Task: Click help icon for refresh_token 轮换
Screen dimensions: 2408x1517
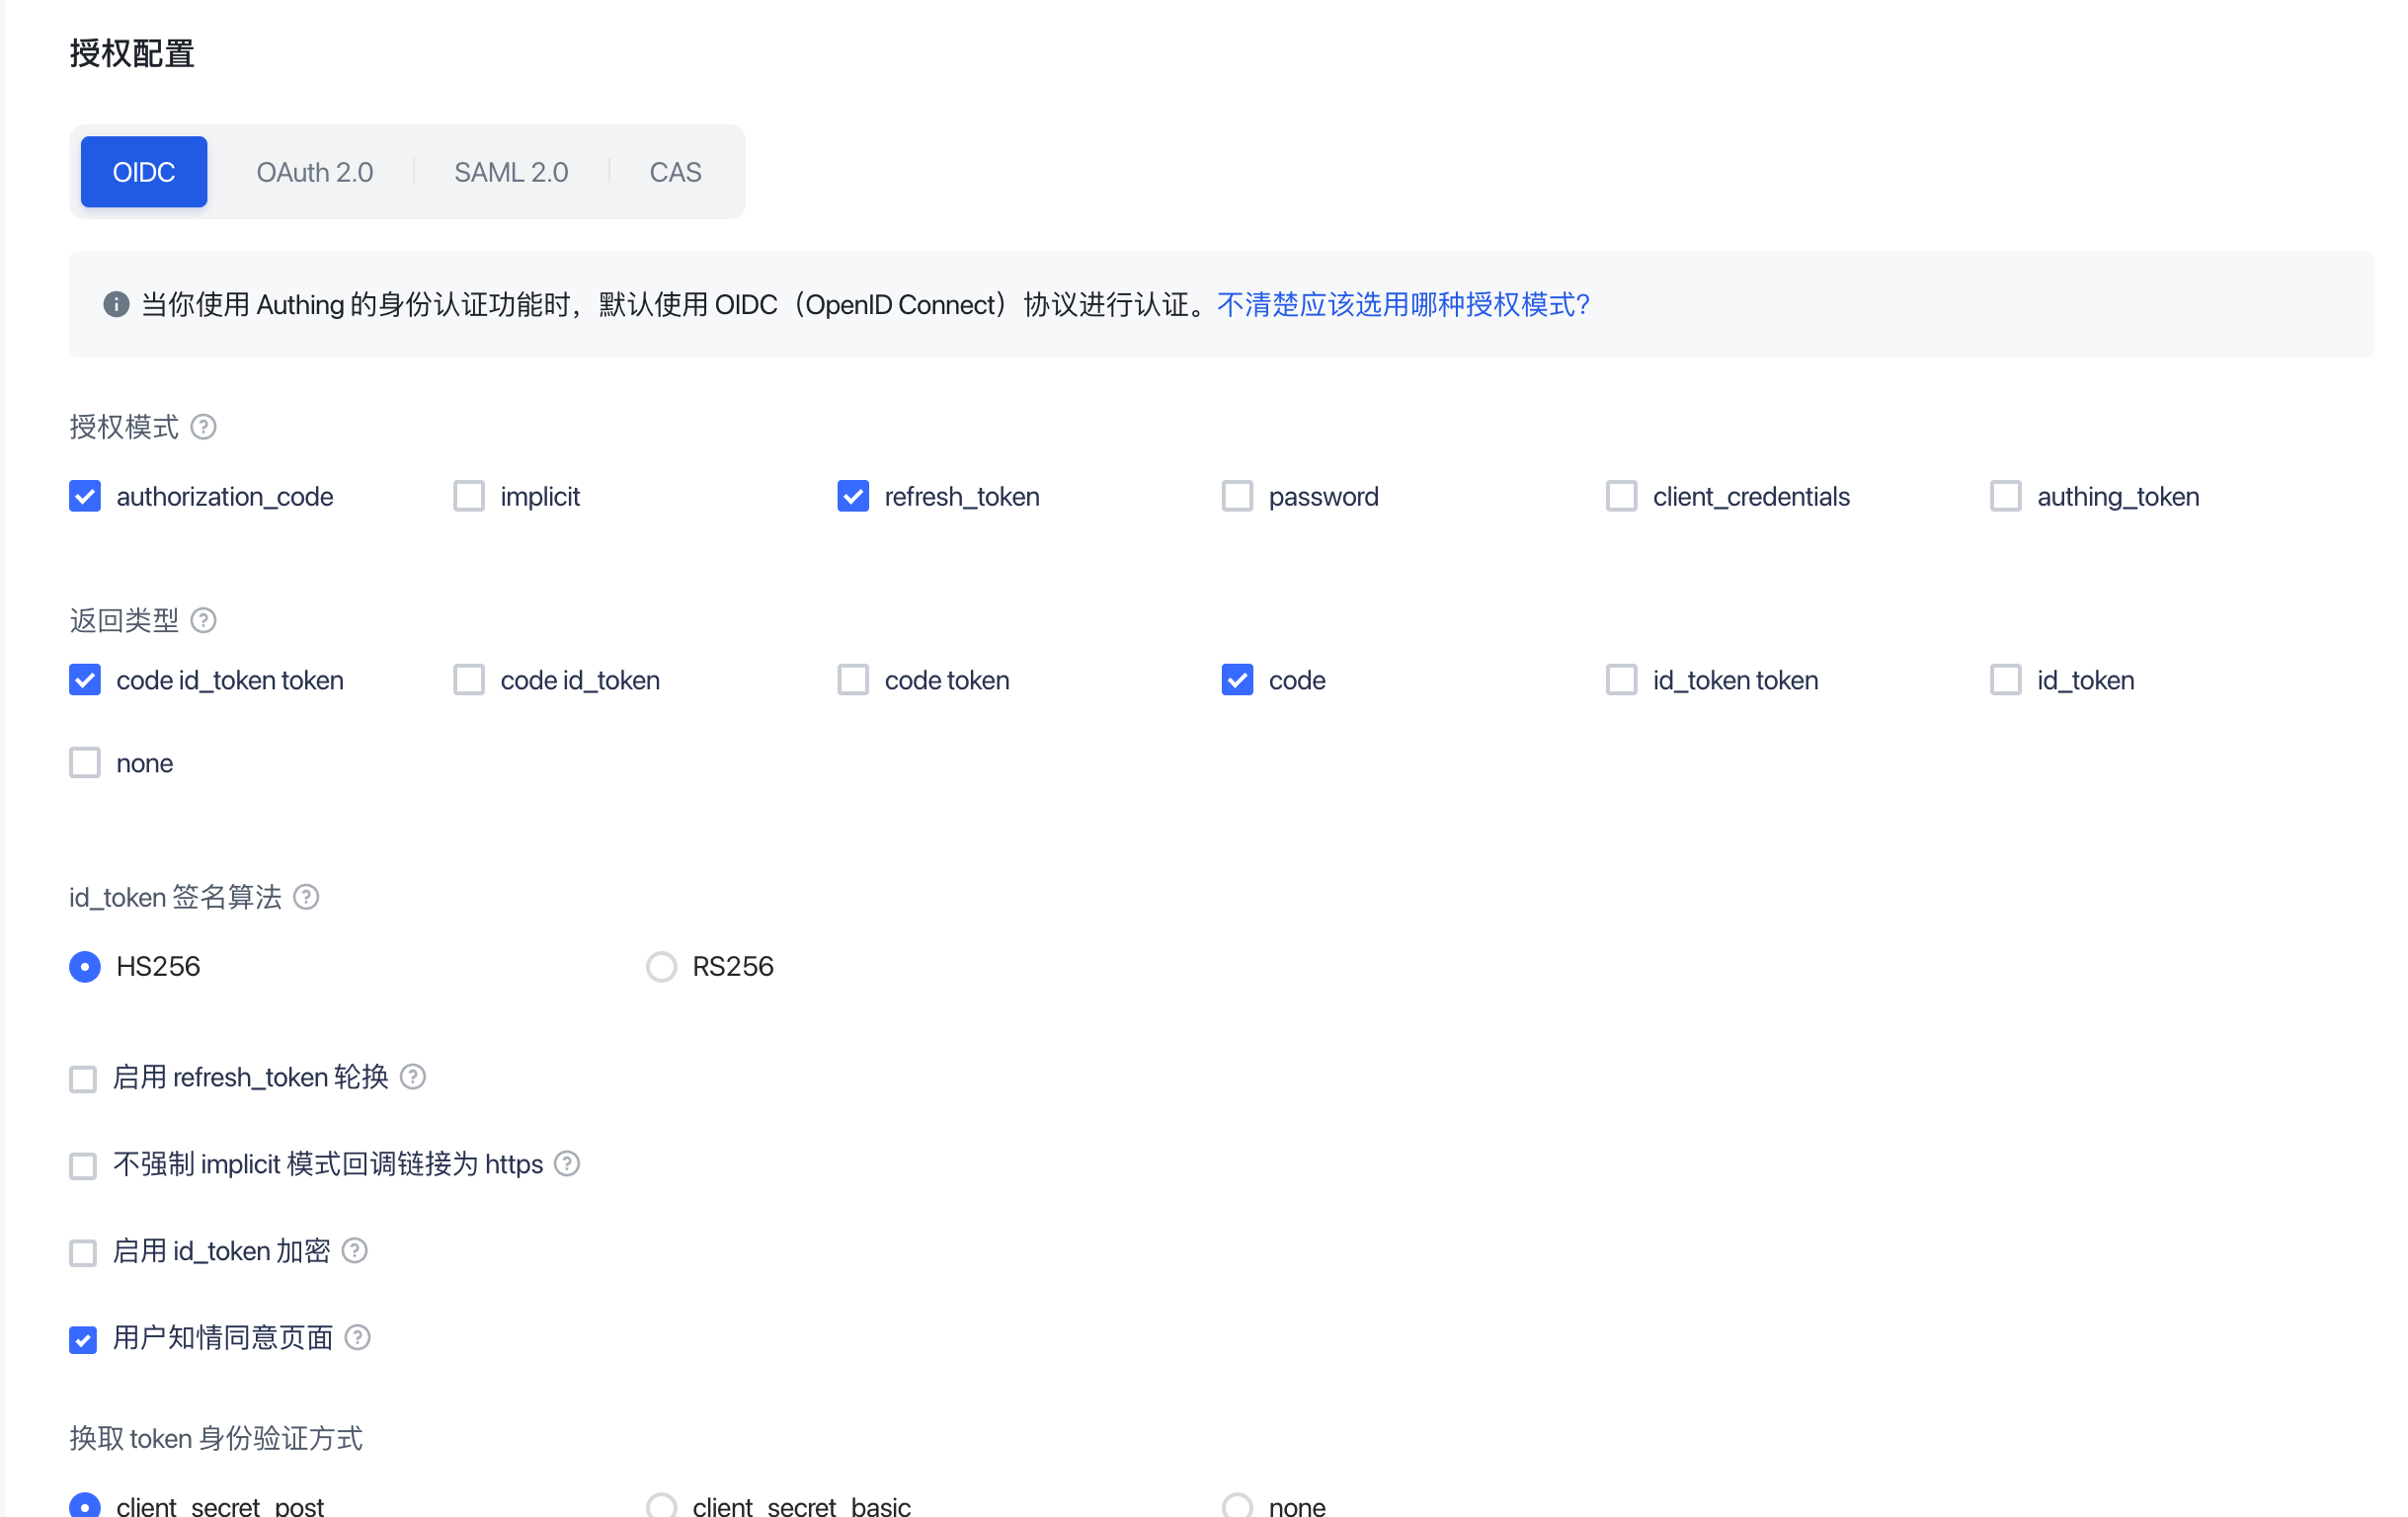Action: click(412, 1076)
